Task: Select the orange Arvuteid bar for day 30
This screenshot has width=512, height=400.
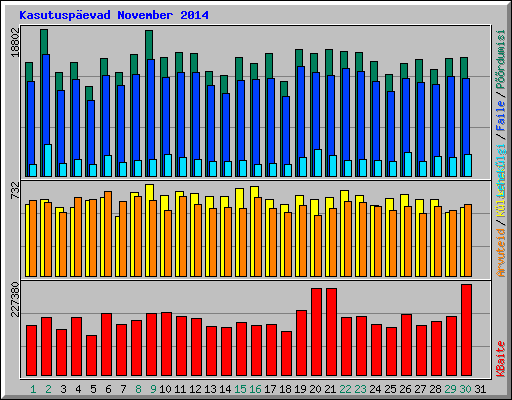Action: coord(468,240)
